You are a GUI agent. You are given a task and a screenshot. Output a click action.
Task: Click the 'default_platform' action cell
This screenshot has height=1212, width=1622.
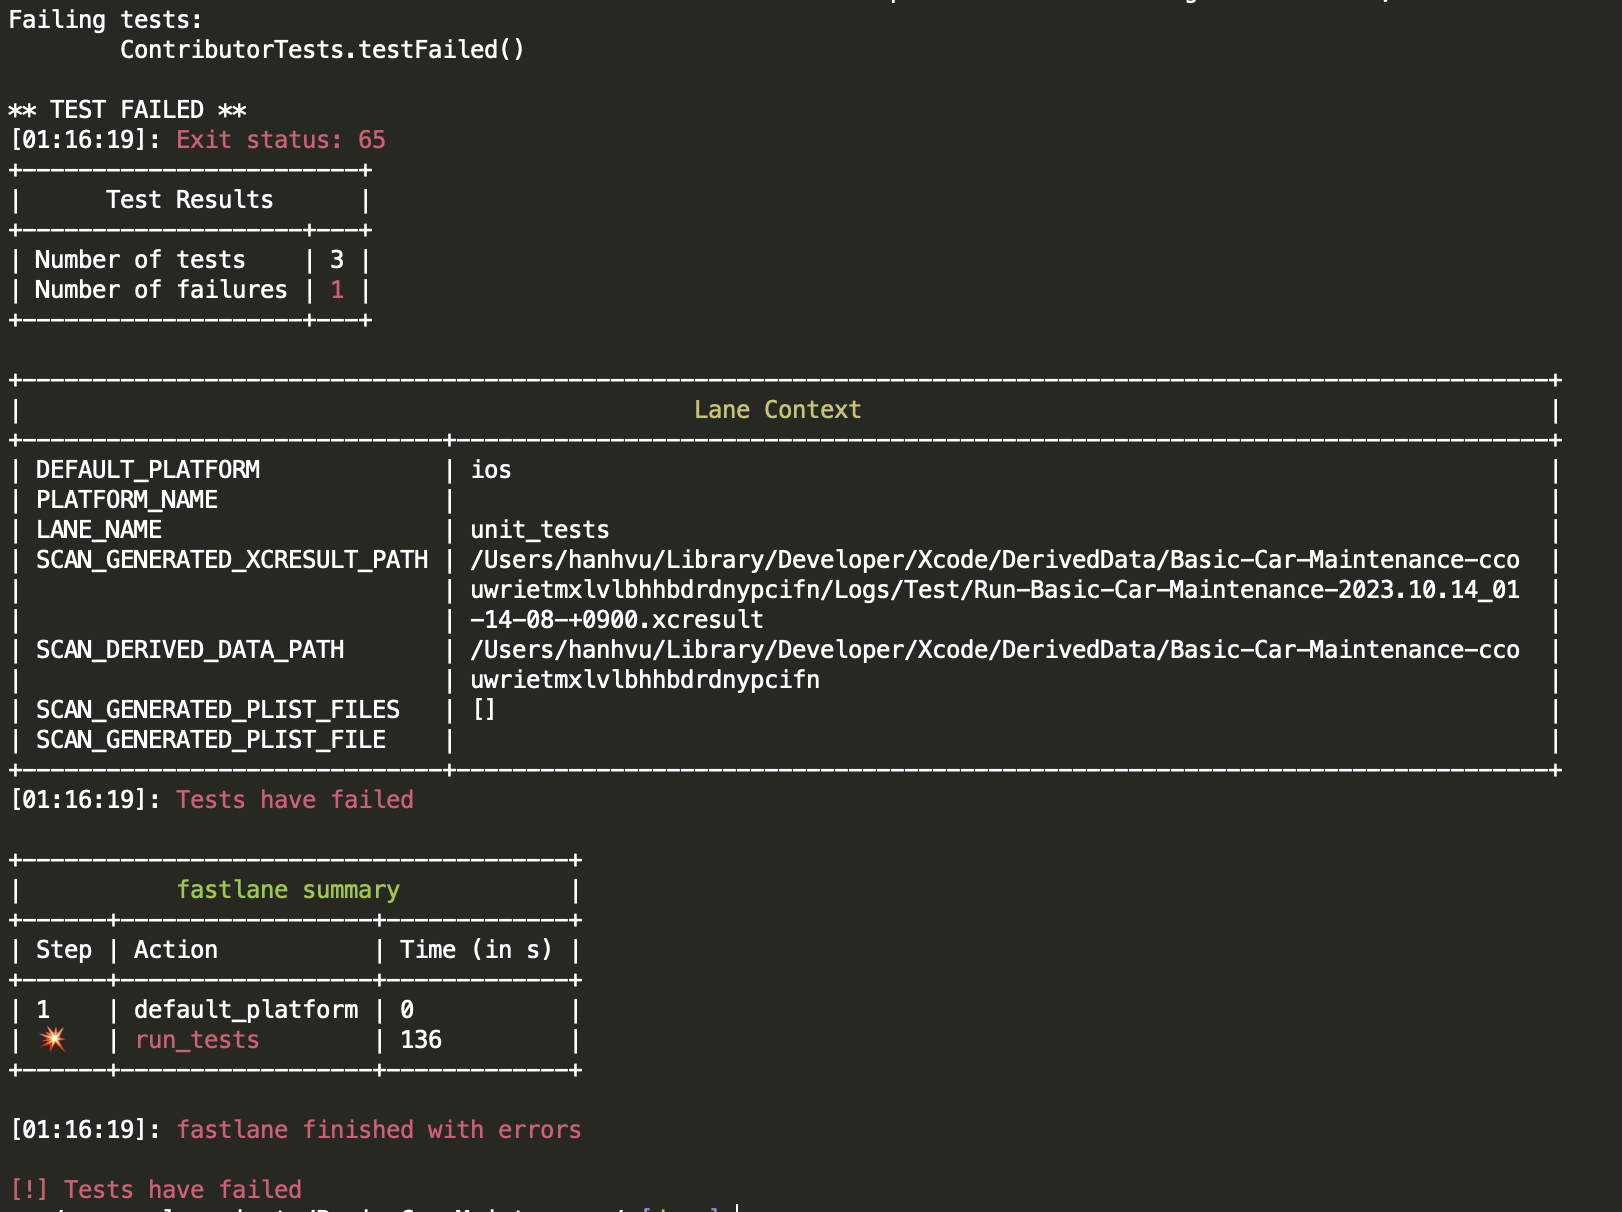pyautogui.click(x=246, y=1010)
